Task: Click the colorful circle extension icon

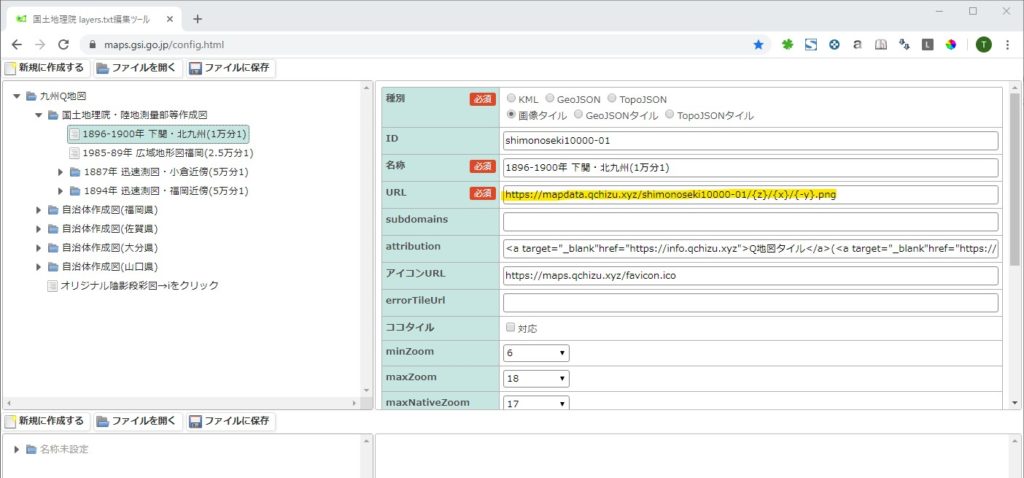Action: pos(951,45)
